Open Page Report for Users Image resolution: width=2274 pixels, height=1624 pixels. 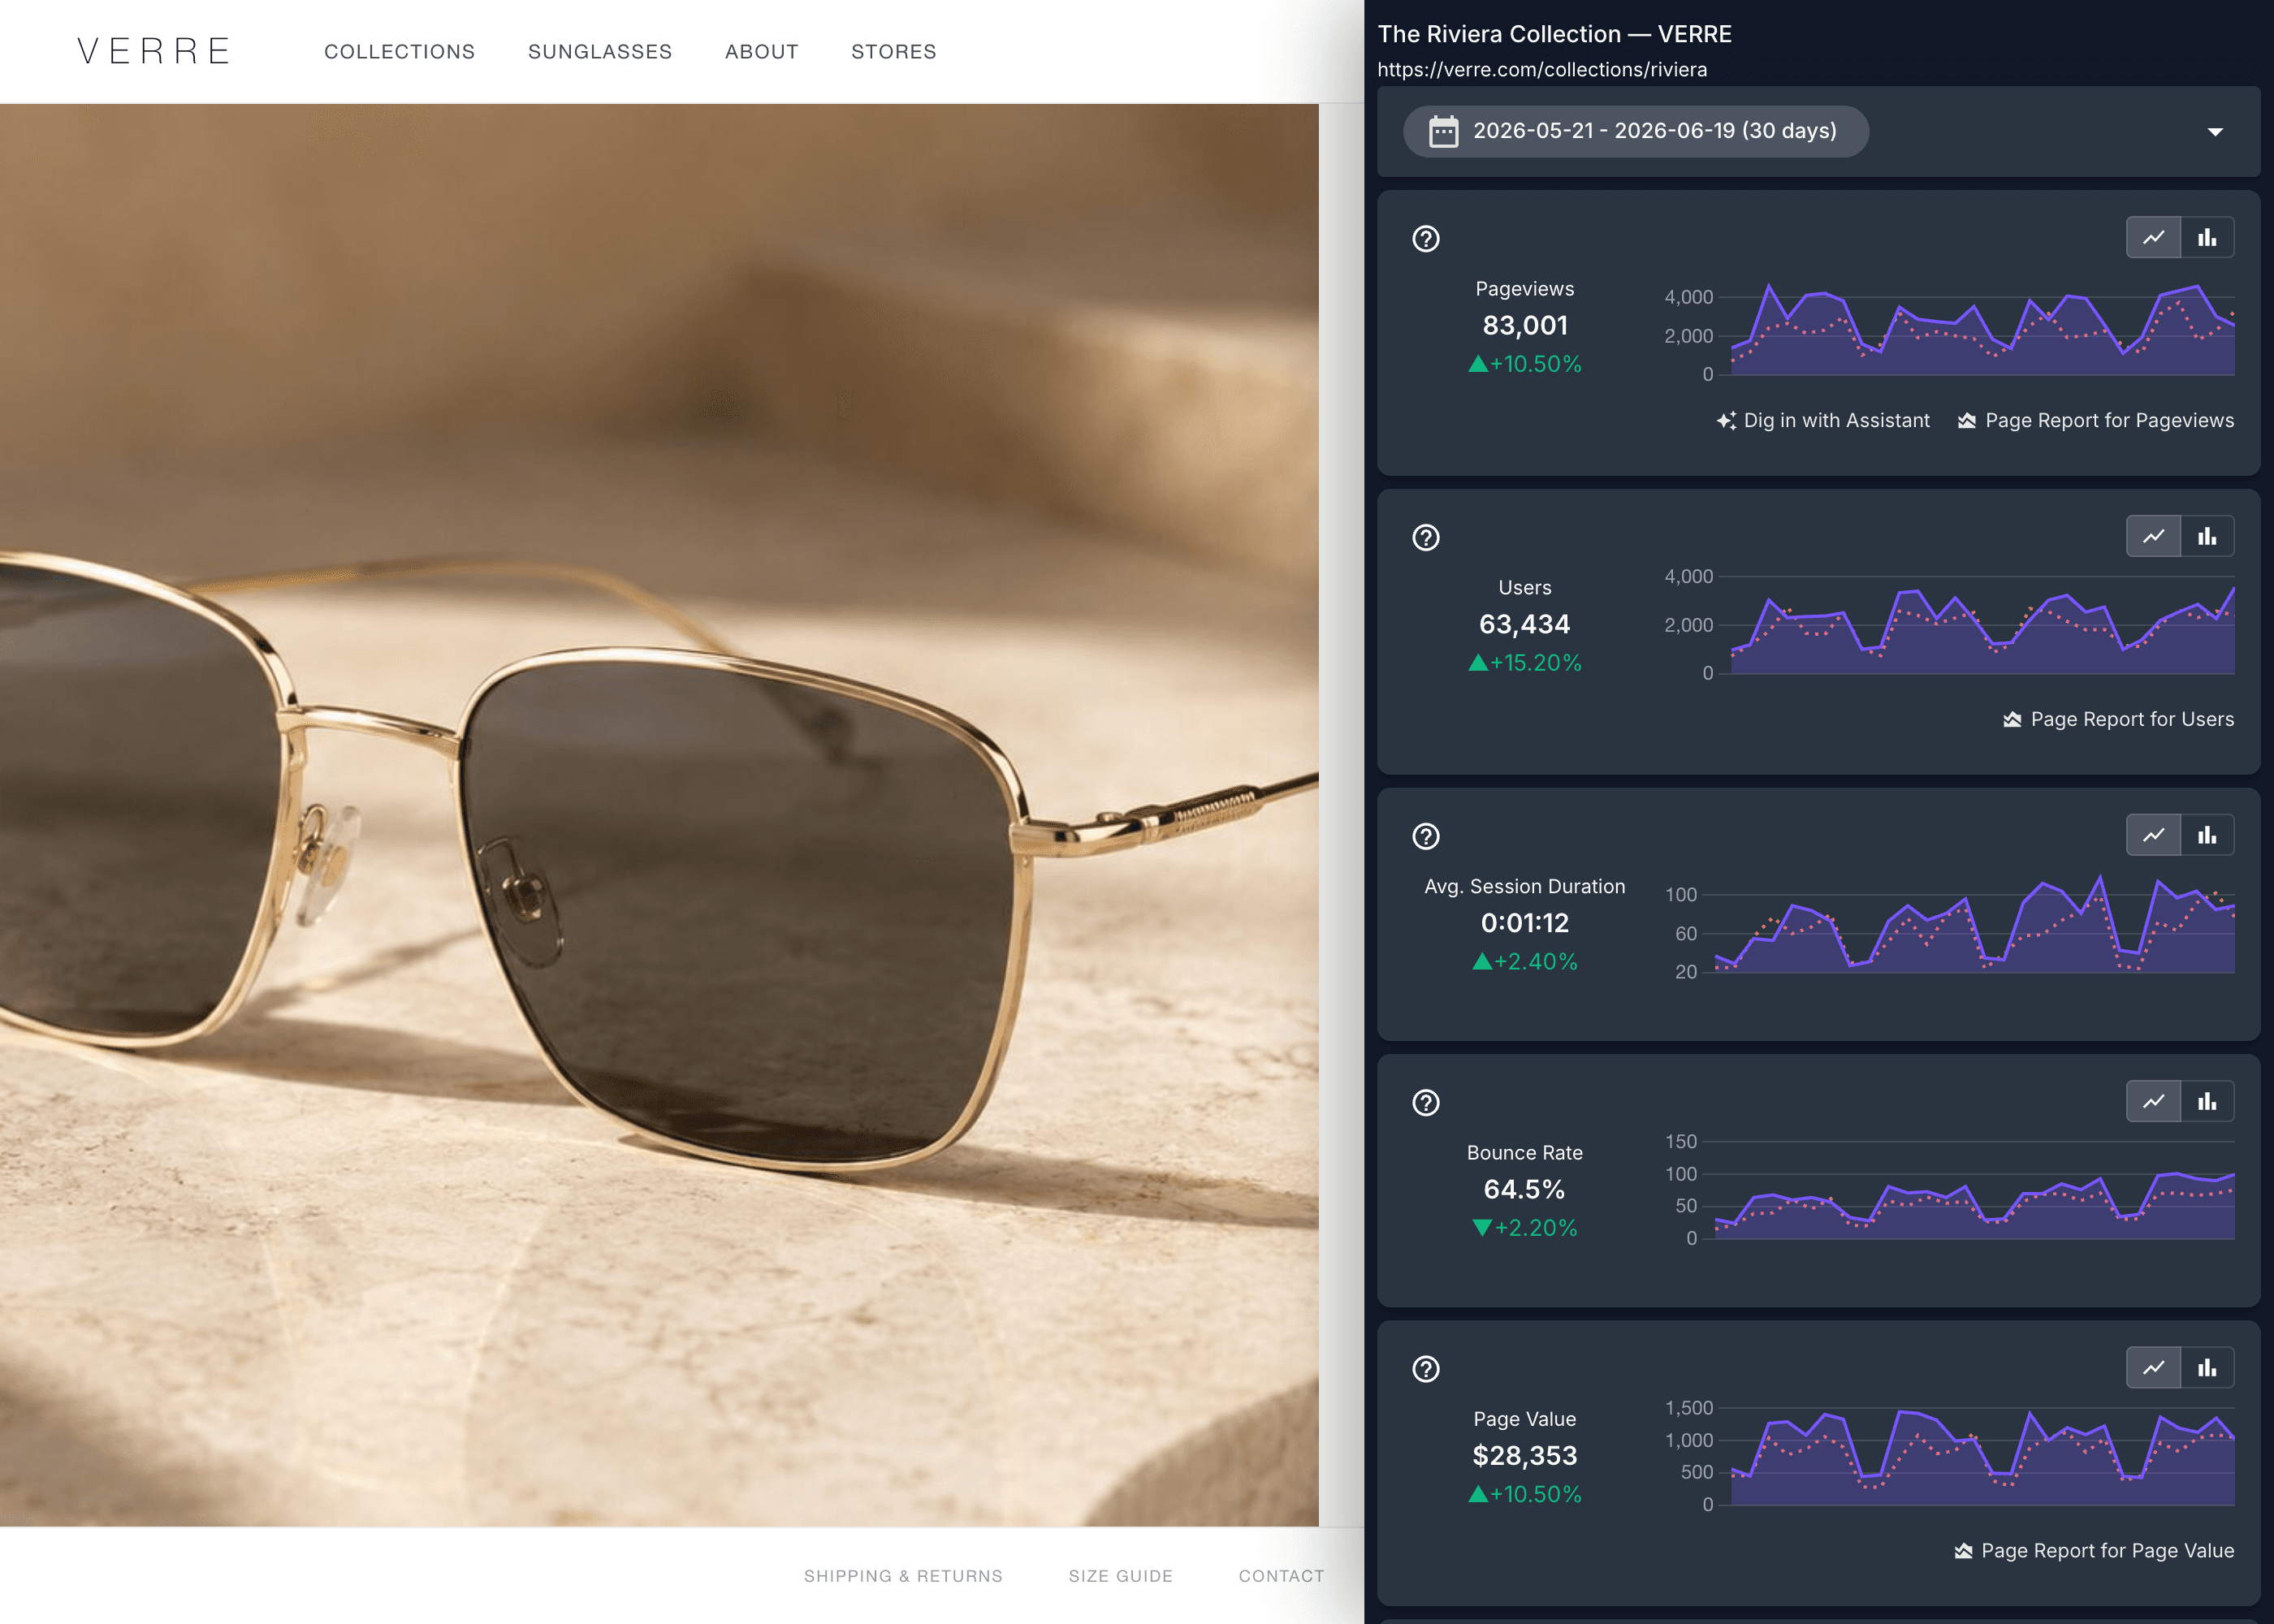pos(2118,720)
